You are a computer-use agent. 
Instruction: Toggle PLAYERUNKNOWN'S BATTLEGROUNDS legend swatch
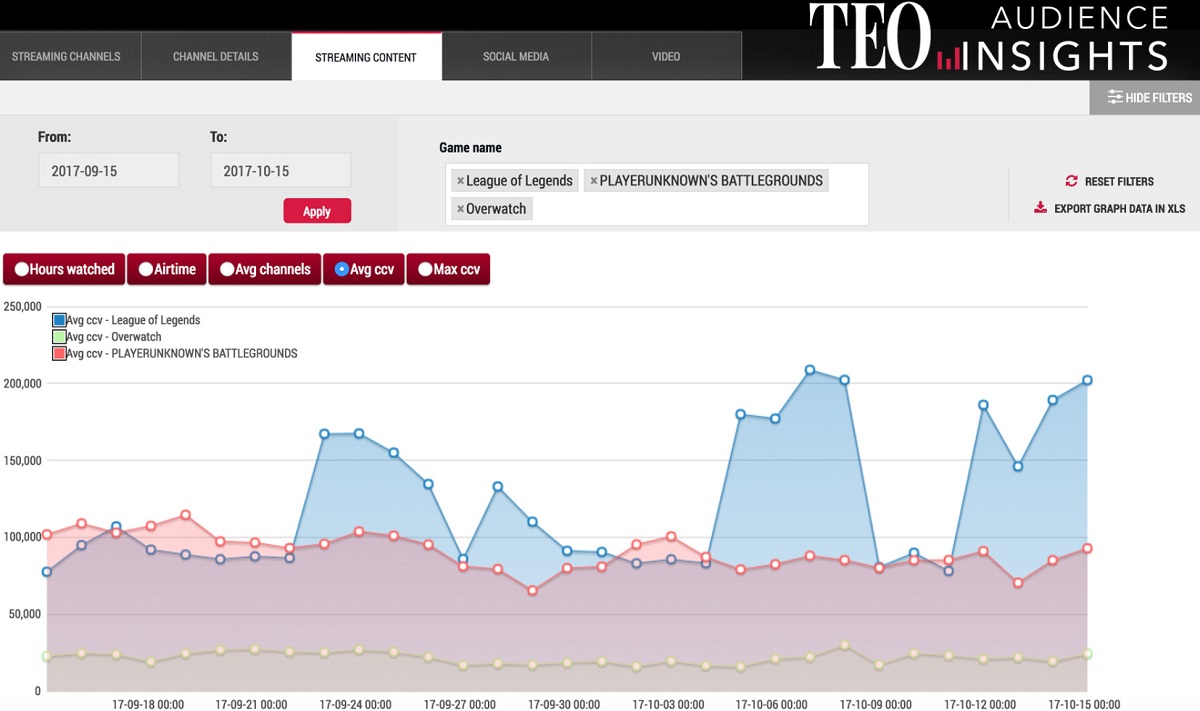click(x=59, y=354)
